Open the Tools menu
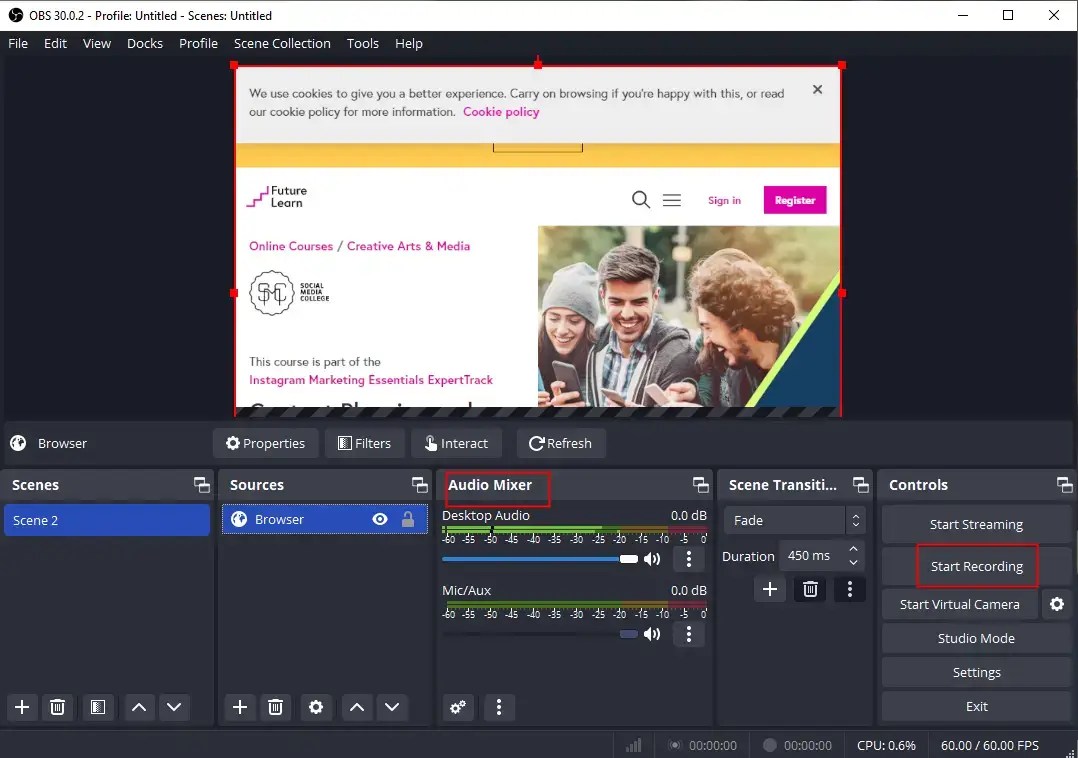 point(362,43)
